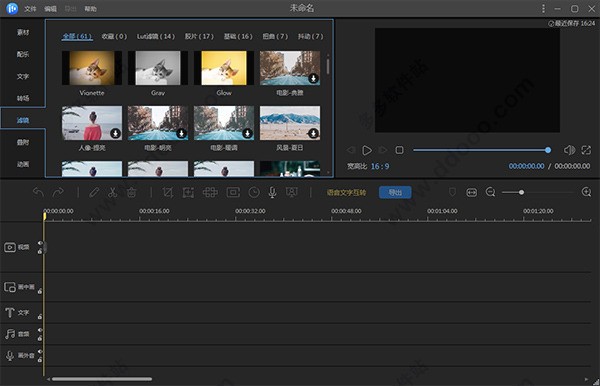This screenshot has height=386, width=600.
Task: Adjust the timeline zoom slider handle
Action: [521, 192]
